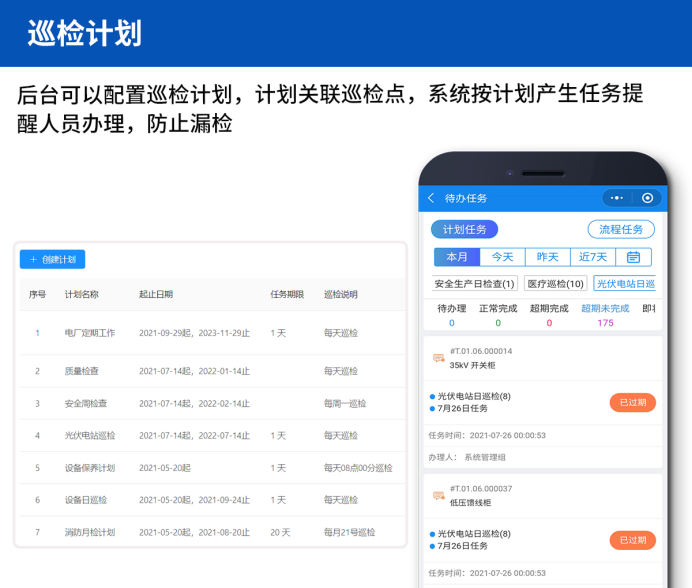Open the 电厂定期工作 plan row
Image resolution: width=692 pixels, height=588 pixels.
click(x=90, y=333)
